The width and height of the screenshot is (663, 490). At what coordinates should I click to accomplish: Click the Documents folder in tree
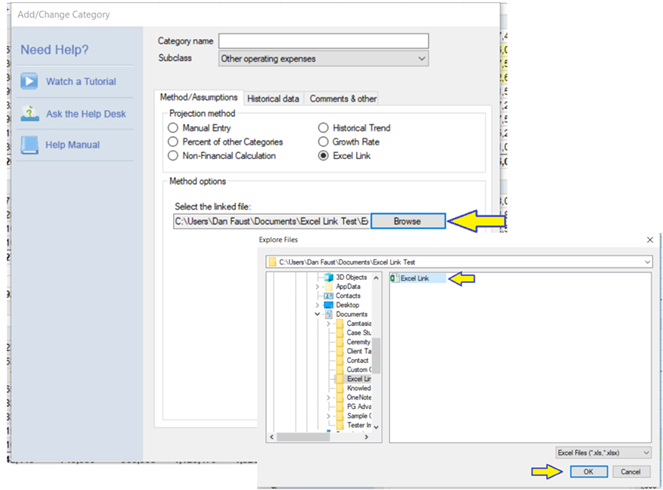pyautogui.click(x=351, y=314)
